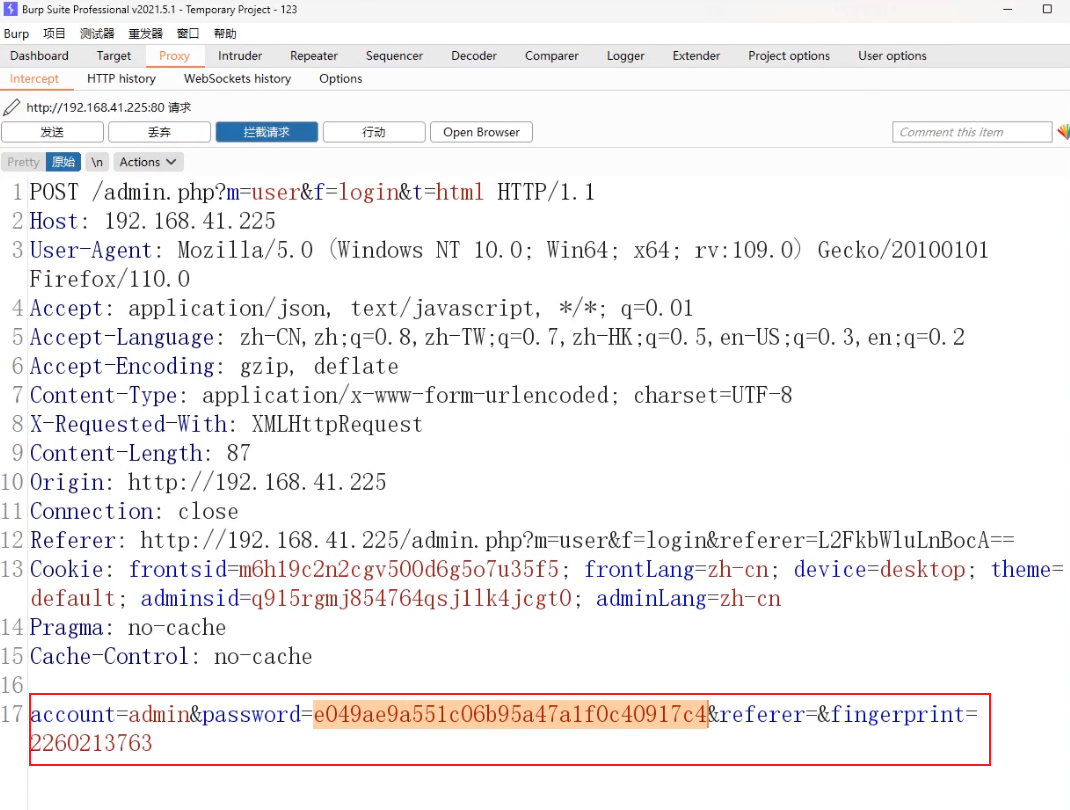Open the 帮助 menu
This screenshot has height=810, width=1070.
[225, 33]
